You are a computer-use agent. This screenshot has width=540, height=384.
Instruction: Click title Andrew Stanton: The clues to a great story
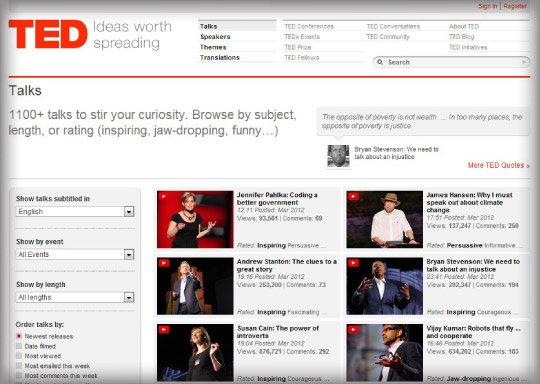(287, 265)
